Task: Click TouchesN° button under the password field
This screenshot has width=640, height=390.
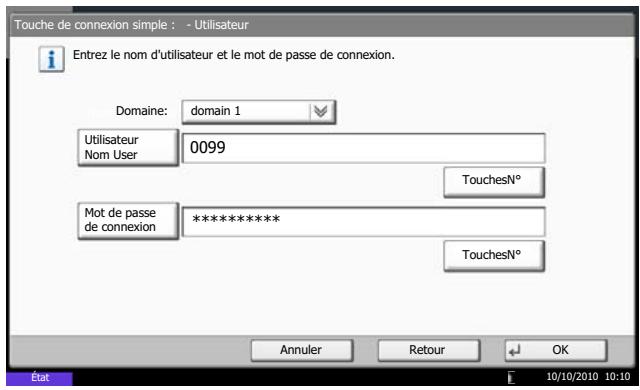Action: click(494, 255)
